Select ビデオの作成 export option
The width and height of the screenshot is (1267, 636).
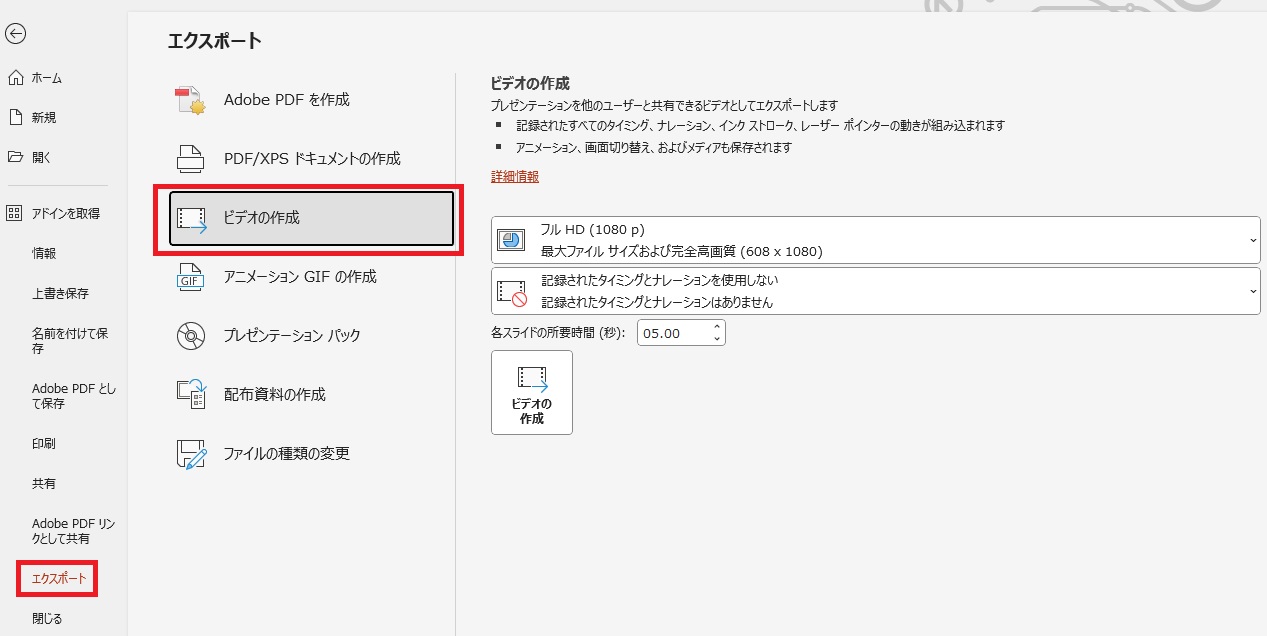coord(311,218)
